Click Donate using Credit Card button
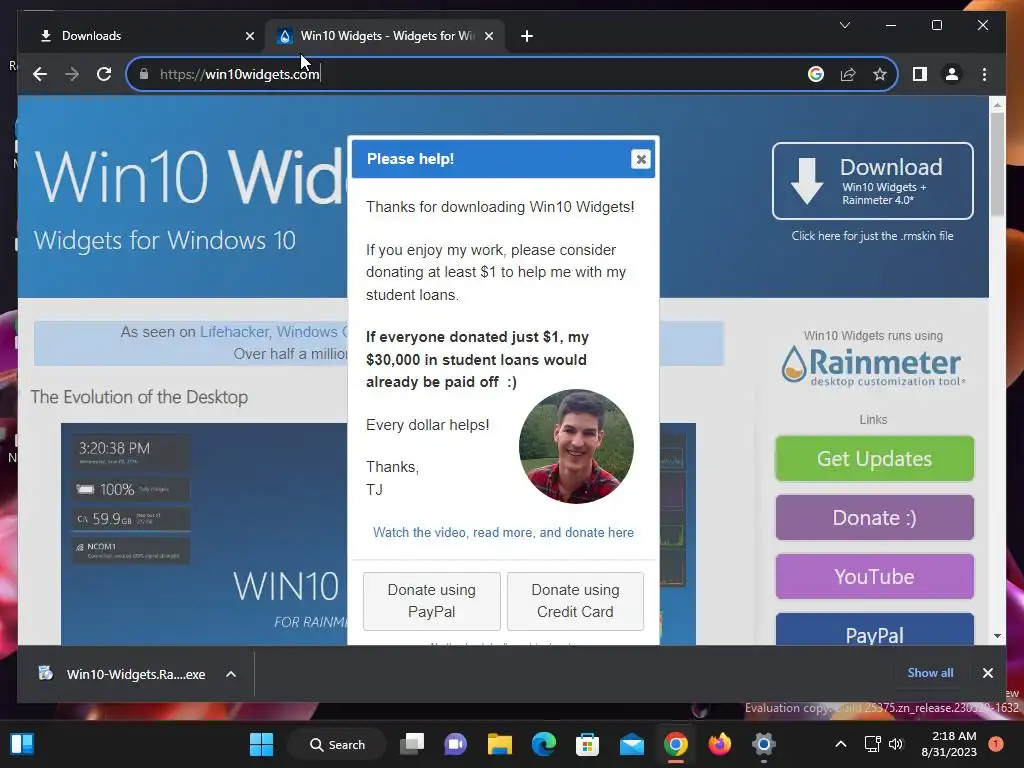 pos(575,601)
